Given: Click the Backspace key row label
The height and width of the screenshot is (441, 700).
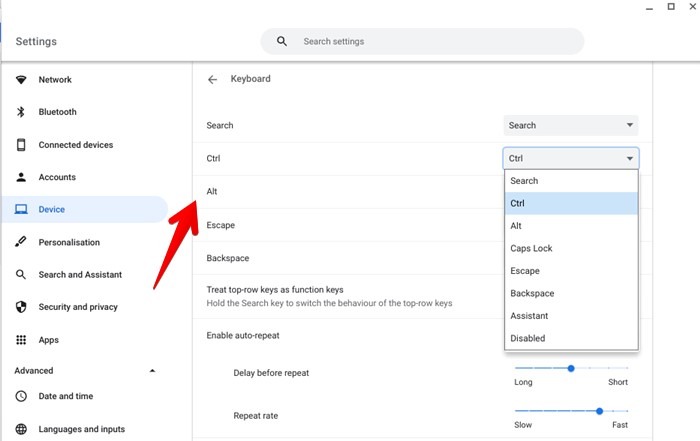Looking at the screenshot, I should point(228,258).
